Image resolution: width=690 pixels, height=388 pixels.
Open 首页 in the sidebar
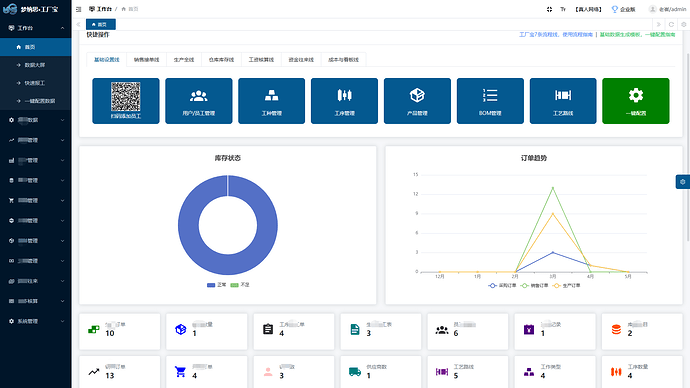pyautogui.click(x=36, y=47)
